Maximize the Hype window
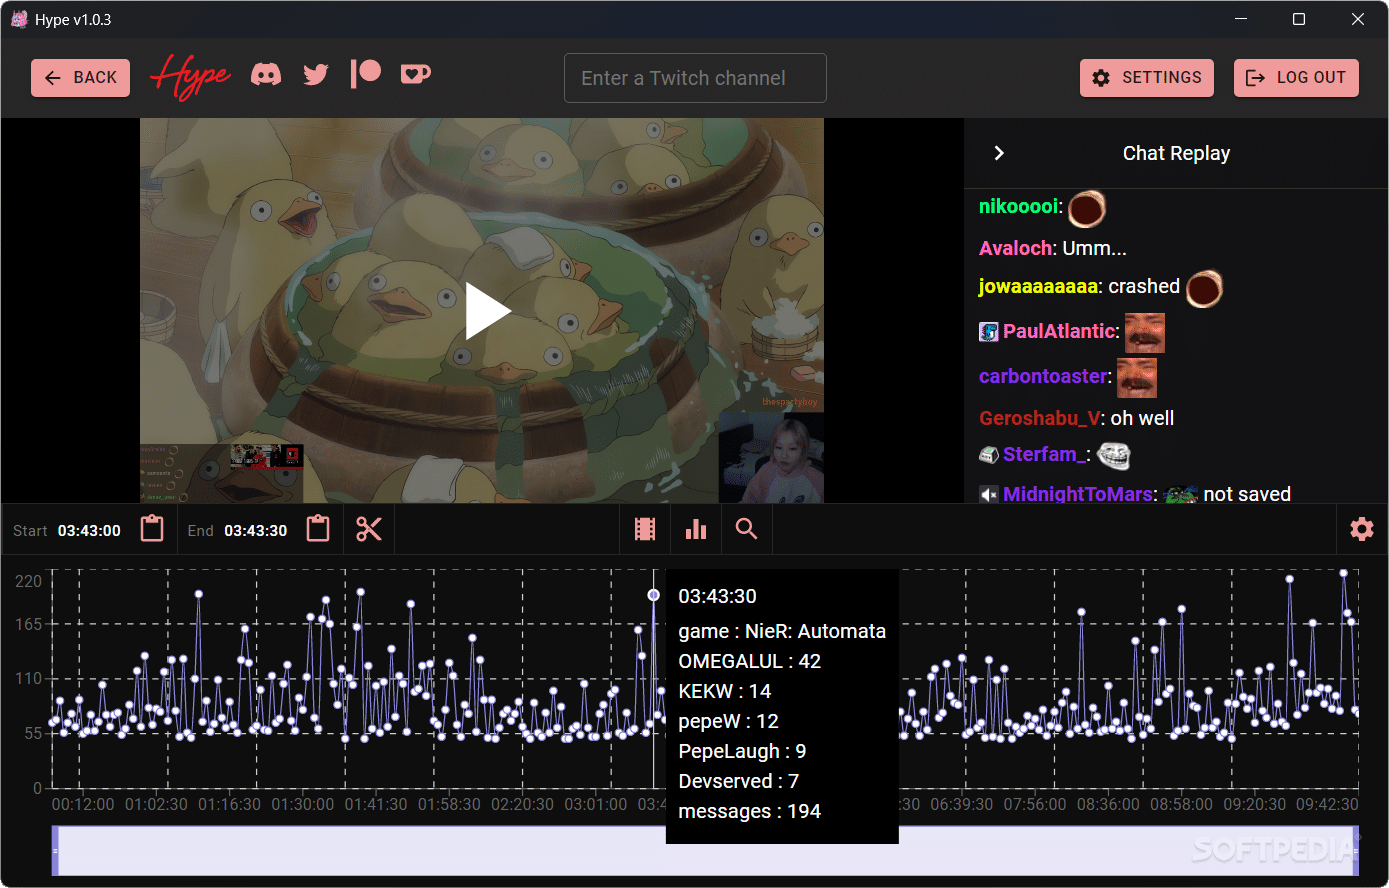 1299,19
